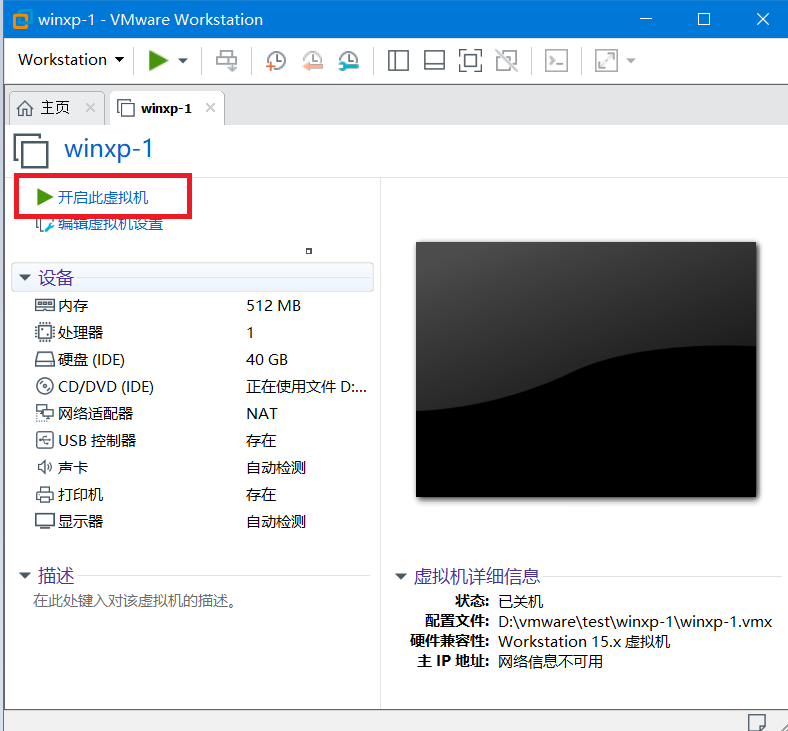Click the status bar message log icon
Screen dimensions: 788x731
(757, 722)
